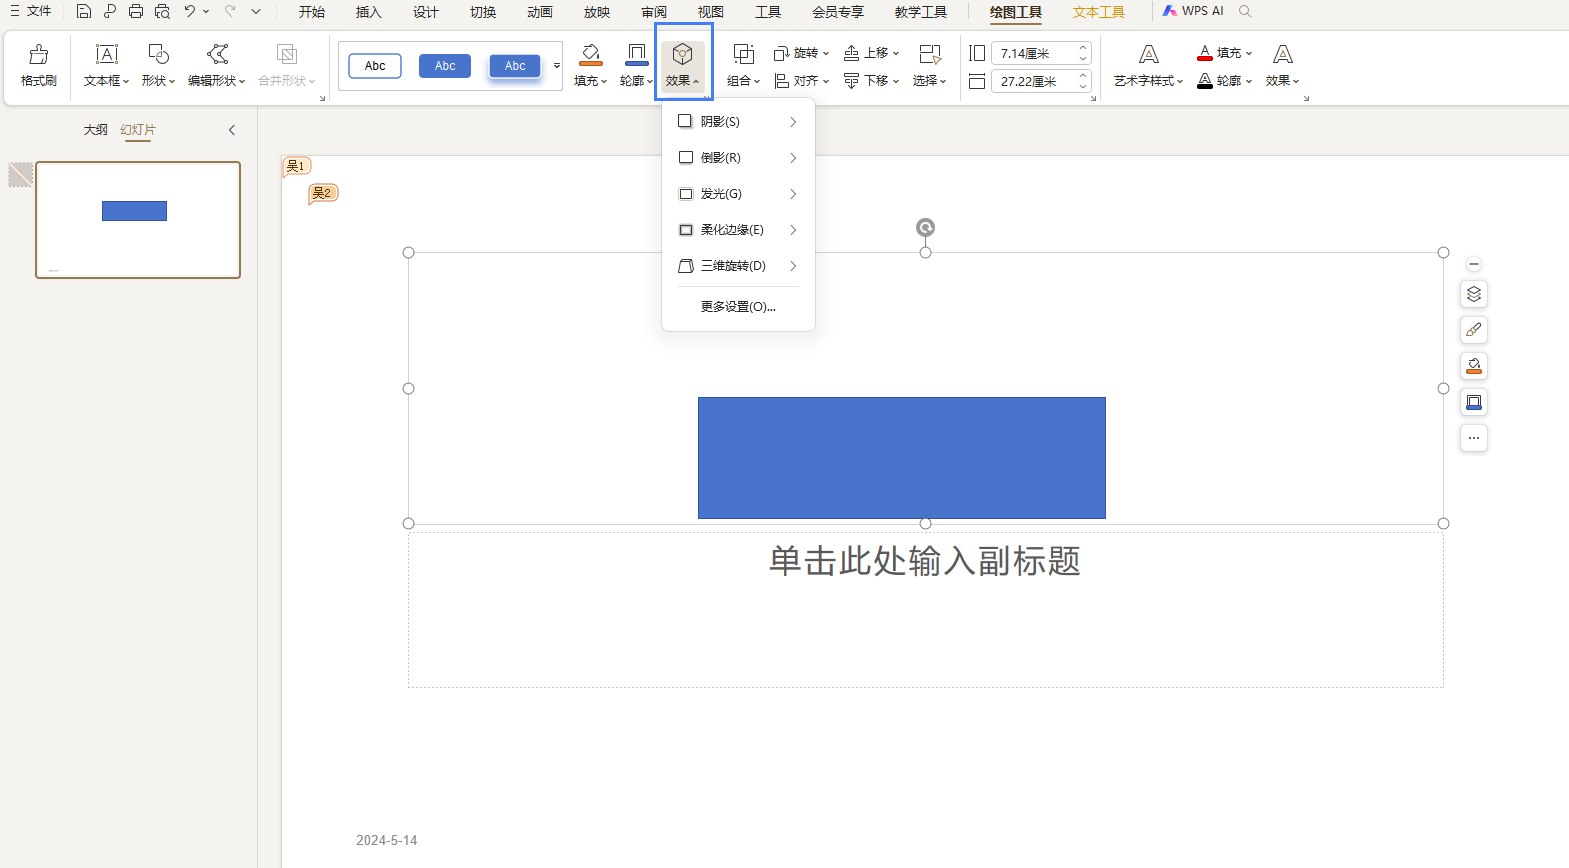
Task: Click the floating layers icon beside the slide
Action: click(1473, 294)
